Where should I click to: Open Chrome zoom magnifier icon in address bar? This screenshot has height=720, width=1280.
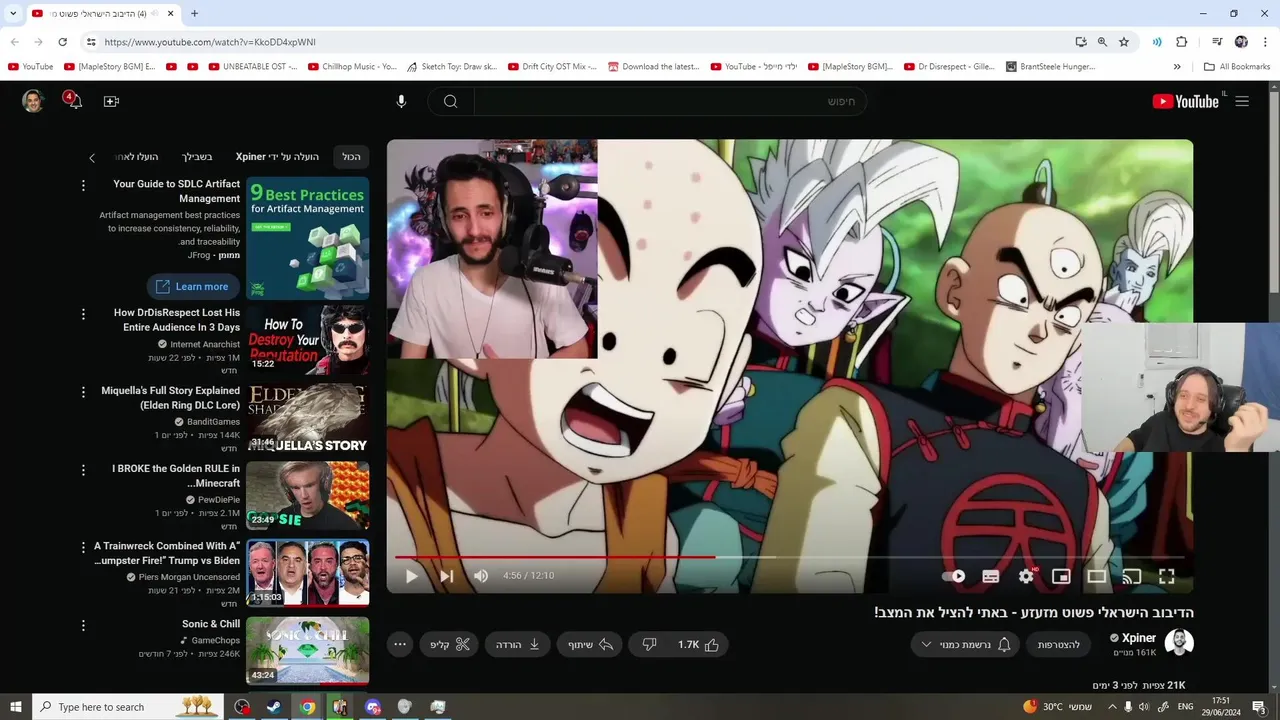[1102, 42]
